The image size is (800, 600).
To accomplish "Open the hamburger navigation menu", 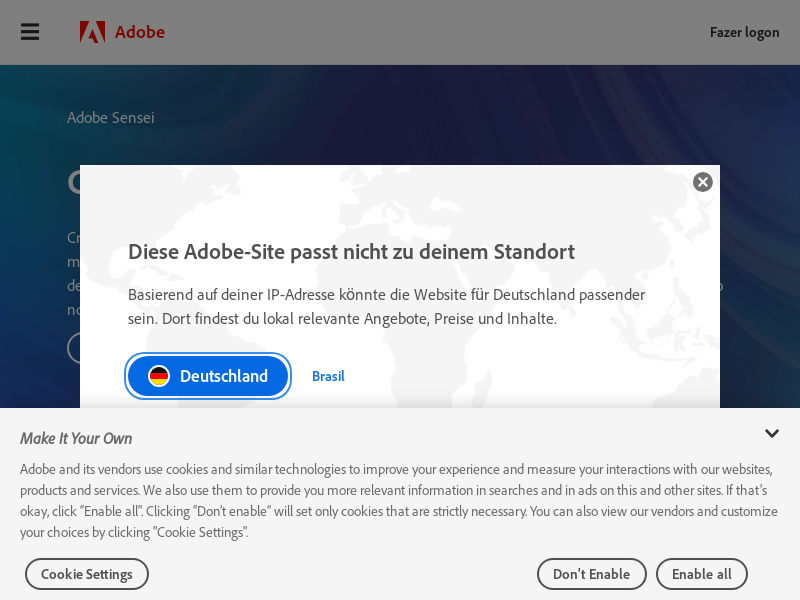I will point(30,32).
